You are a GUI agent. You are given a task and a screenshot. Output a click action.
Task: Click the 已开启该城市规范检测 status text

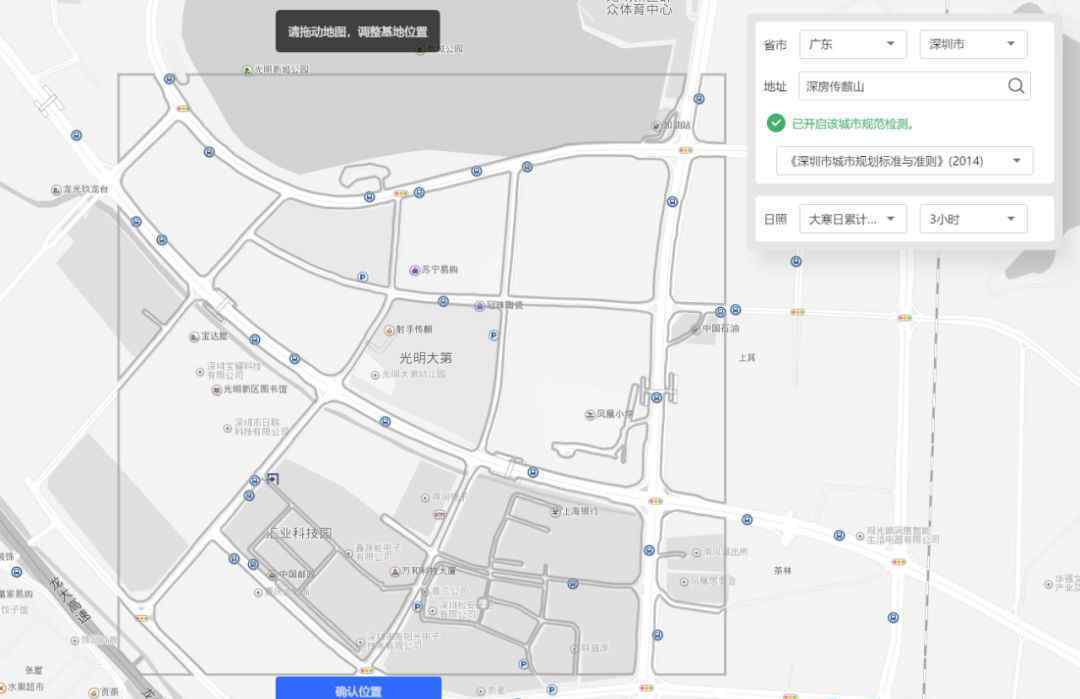click(852, 124)
